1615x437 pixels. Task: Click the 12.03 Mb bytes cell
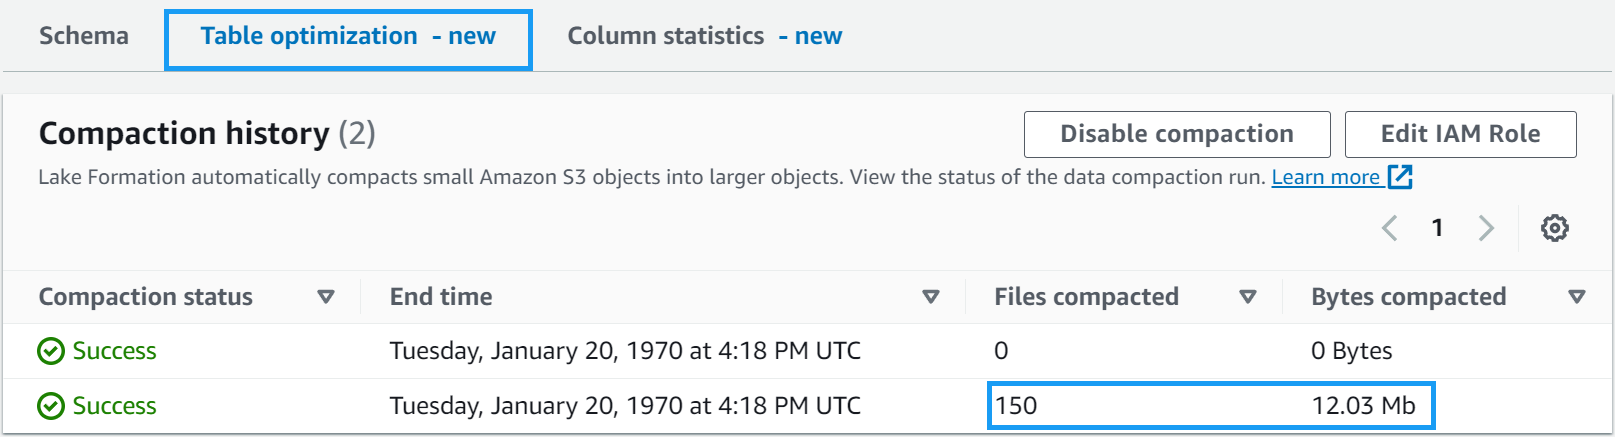click(x=1363, y=406)
